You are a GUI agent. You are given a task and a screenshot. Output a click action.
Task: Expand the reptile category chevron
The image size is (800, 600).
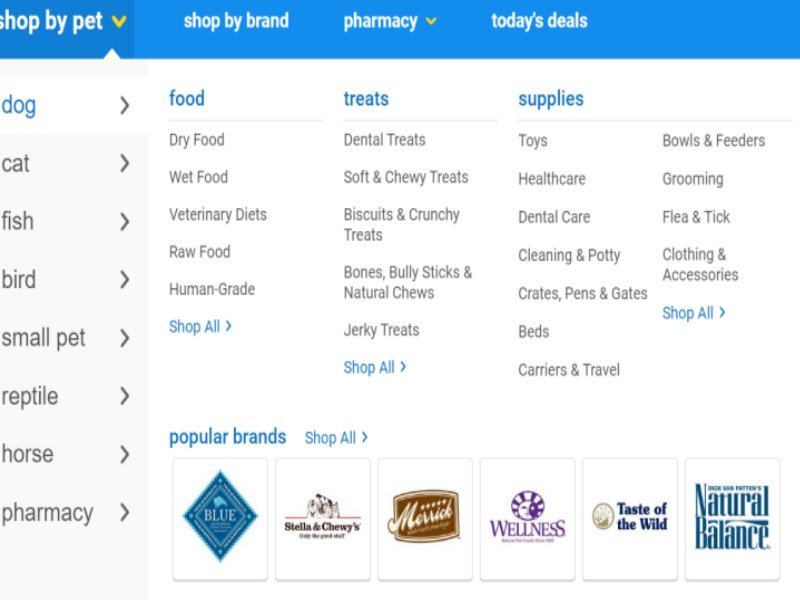(124, 396)
